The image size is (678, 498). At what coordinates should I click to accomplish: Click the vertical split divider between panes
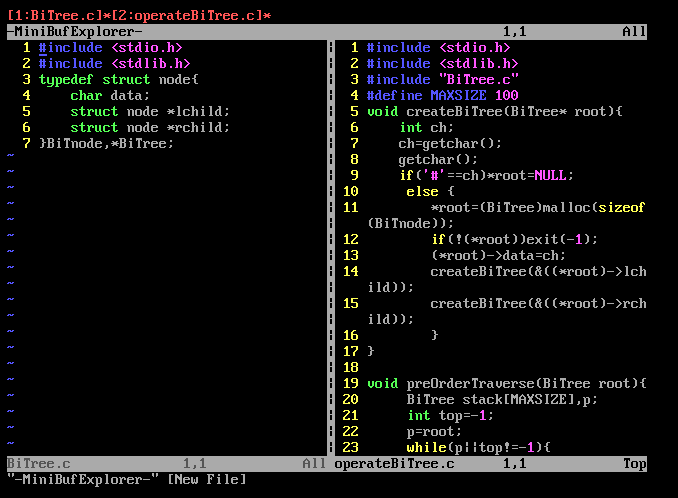pos(331,248)
